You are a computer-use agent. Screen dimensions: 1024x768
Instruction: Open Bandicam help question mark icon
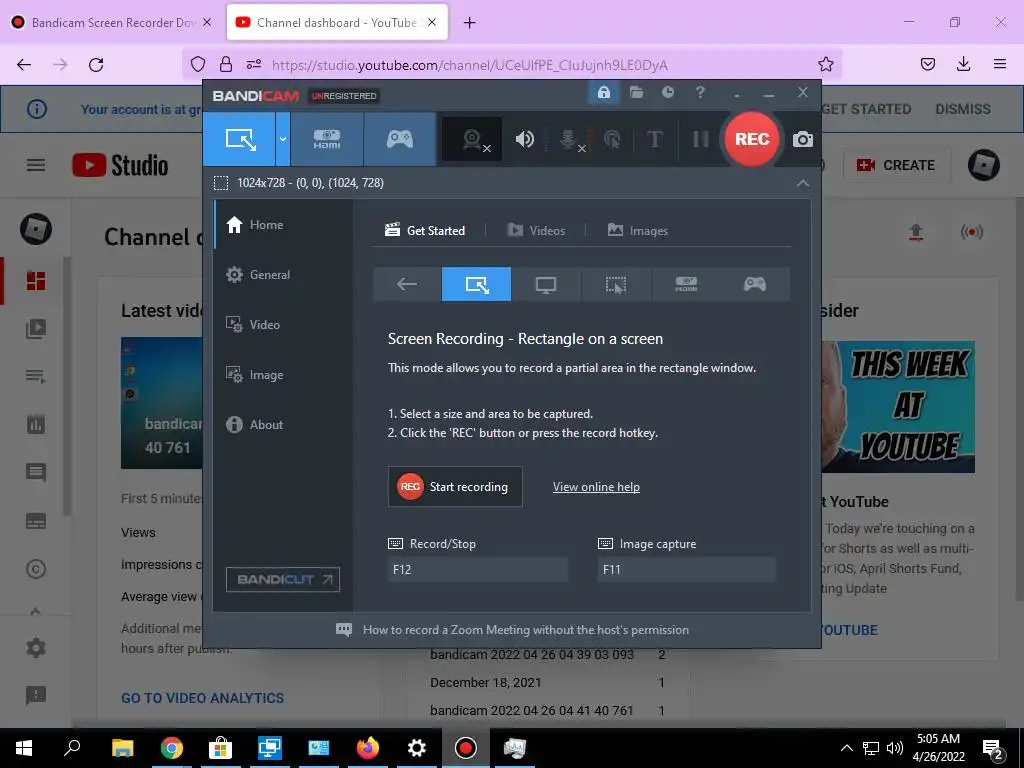point(700,92)
